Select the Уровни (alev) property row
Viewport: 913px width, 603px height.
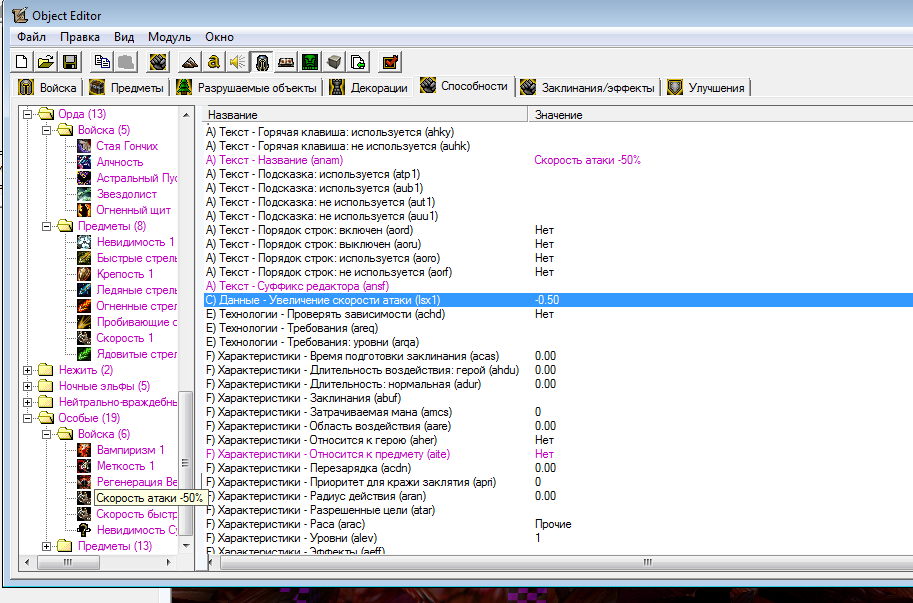558,538
